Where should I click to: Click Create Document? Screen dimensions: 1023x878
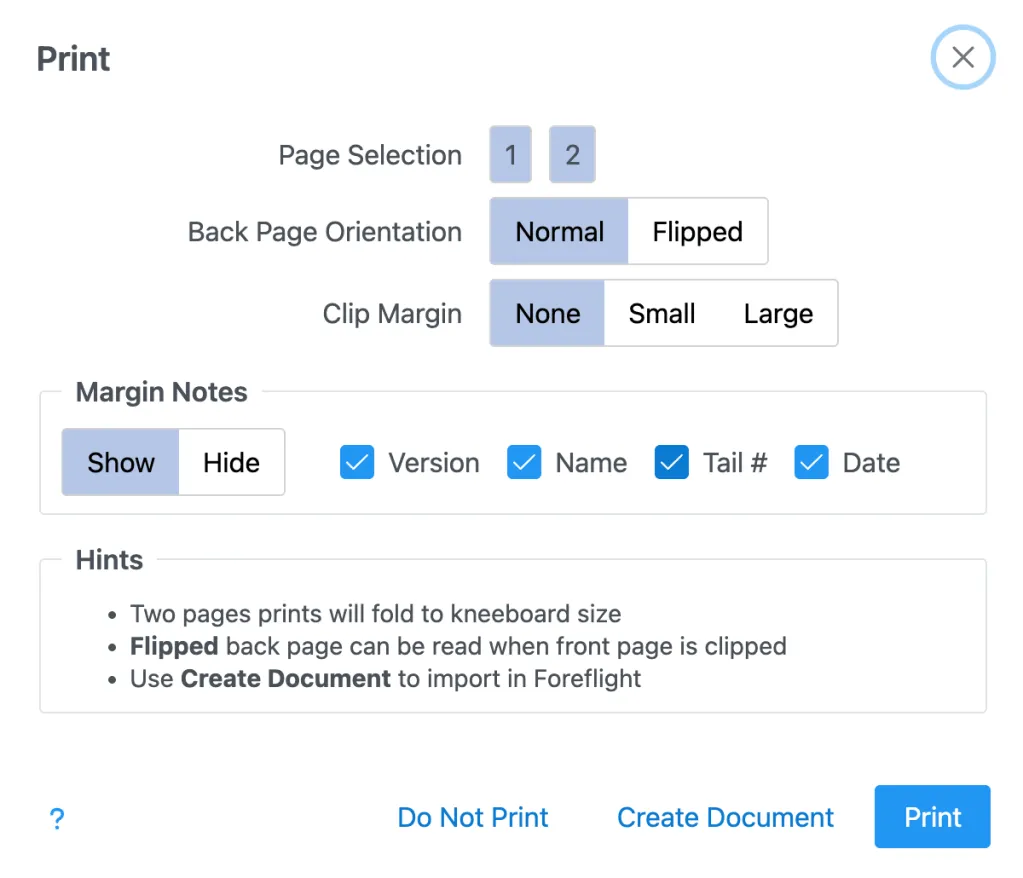(x=725, y=818)
